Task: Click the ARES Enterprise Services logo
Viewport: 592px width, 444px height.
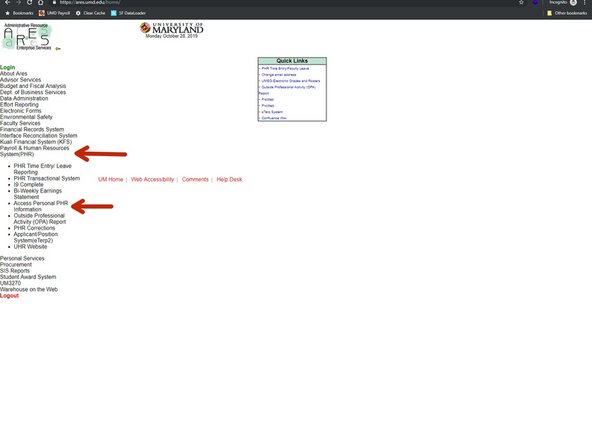Action: pos(28,37)
